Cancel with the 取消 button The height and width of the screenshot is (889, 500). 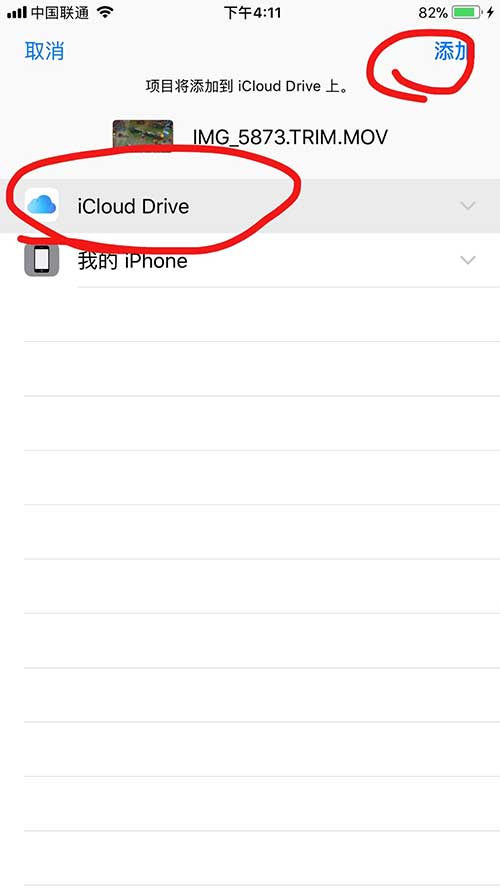pyautogui.click(x=44, y=51)
